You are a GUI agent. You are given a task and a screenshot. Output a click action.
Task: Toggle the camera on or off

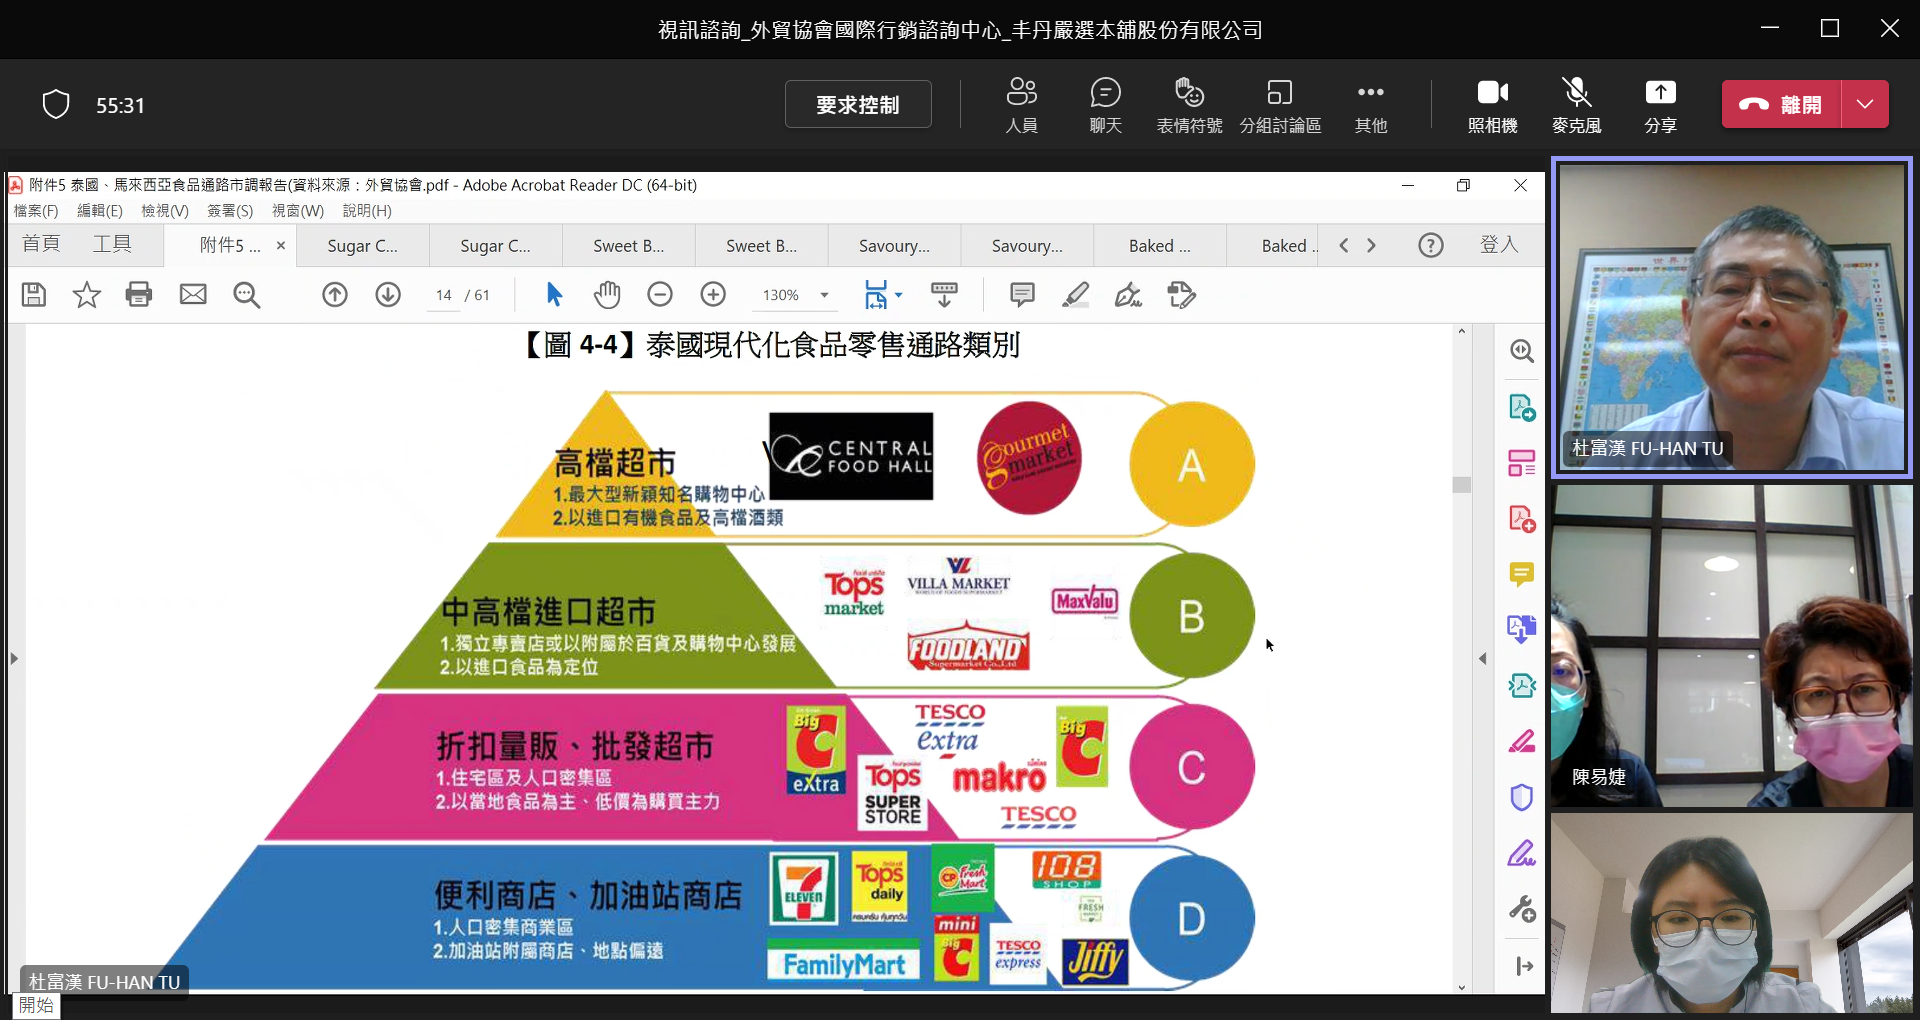pos(1492,104)
